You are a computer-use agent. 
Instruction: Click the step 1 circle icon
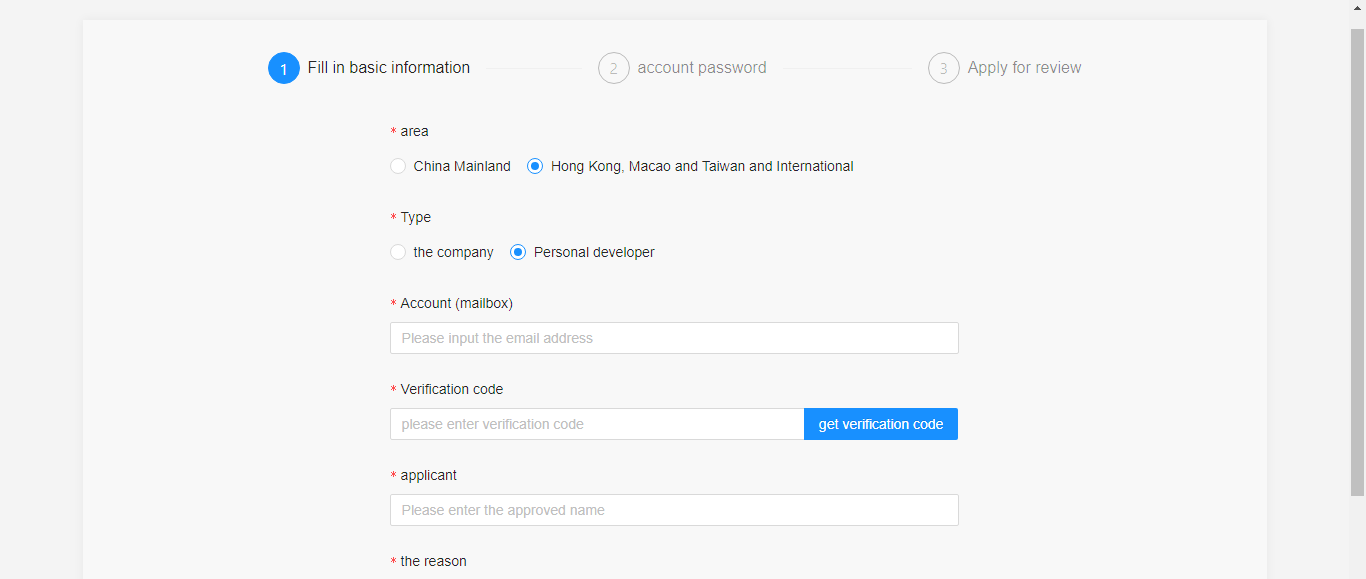pos(284,68)
